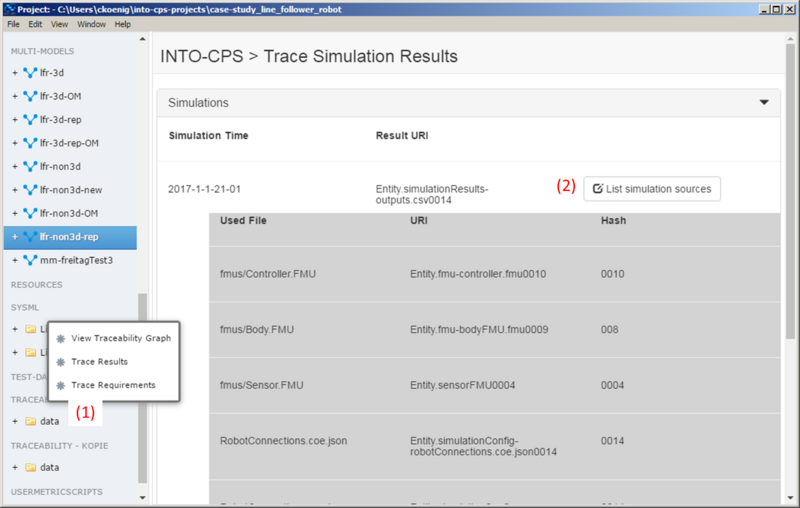Expand the lfr-non3d-OM tree node
Image resolution: width=800 pixels, height=508 pixels.
[x=14, y=213]
